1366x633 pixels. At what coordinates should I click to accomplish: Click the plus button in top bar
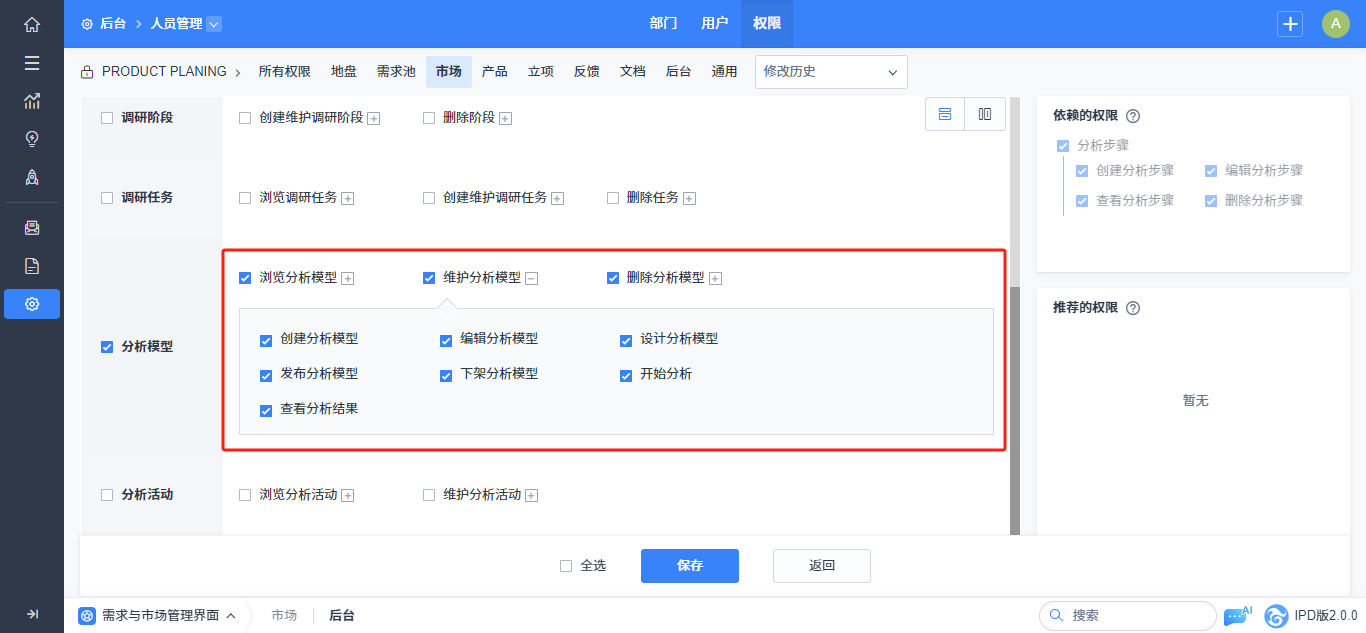click(1291, 24)
